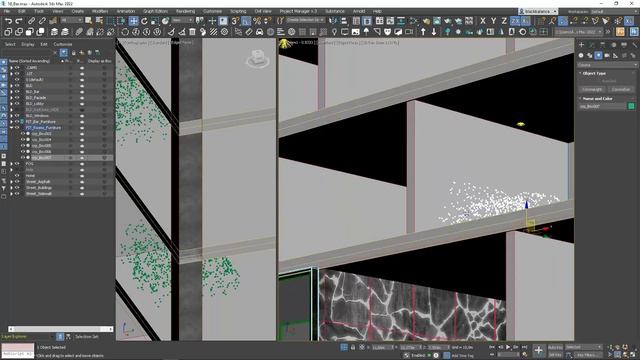640x360 pixels.
Task: Activate the Select and Scale tool
Action: 155,21
